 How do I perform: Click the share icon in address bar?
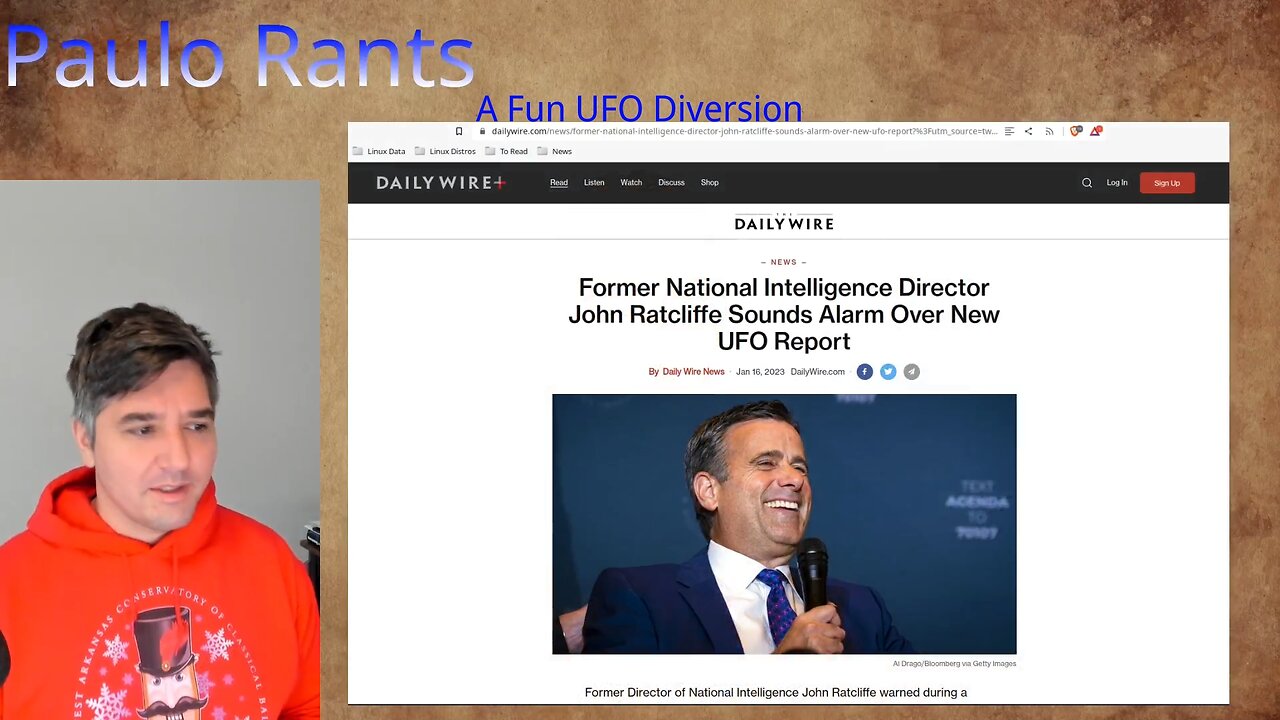click(x=1028, y=131)
